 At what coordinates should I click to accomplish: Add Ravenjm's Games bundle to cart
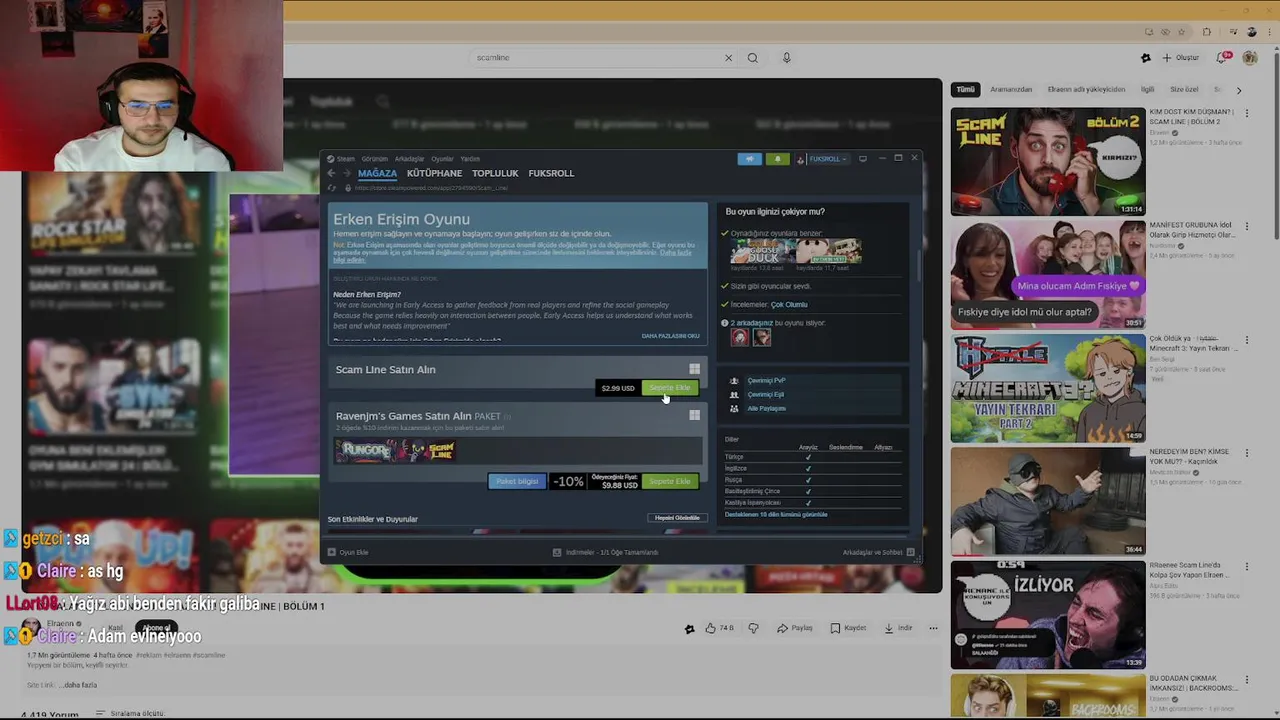pos(670,481)
